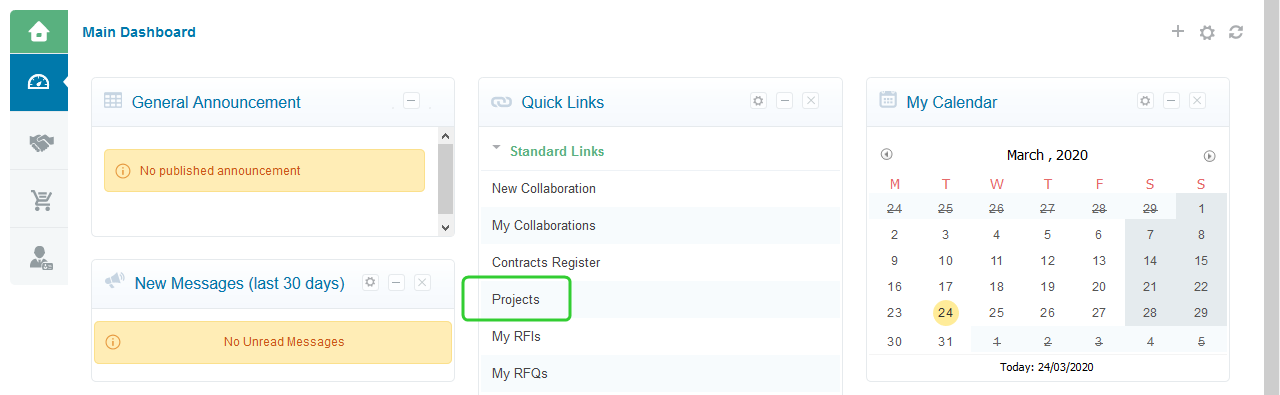
Task: Select the dashboard gauge sidebar icon
Action: (39, 82)
